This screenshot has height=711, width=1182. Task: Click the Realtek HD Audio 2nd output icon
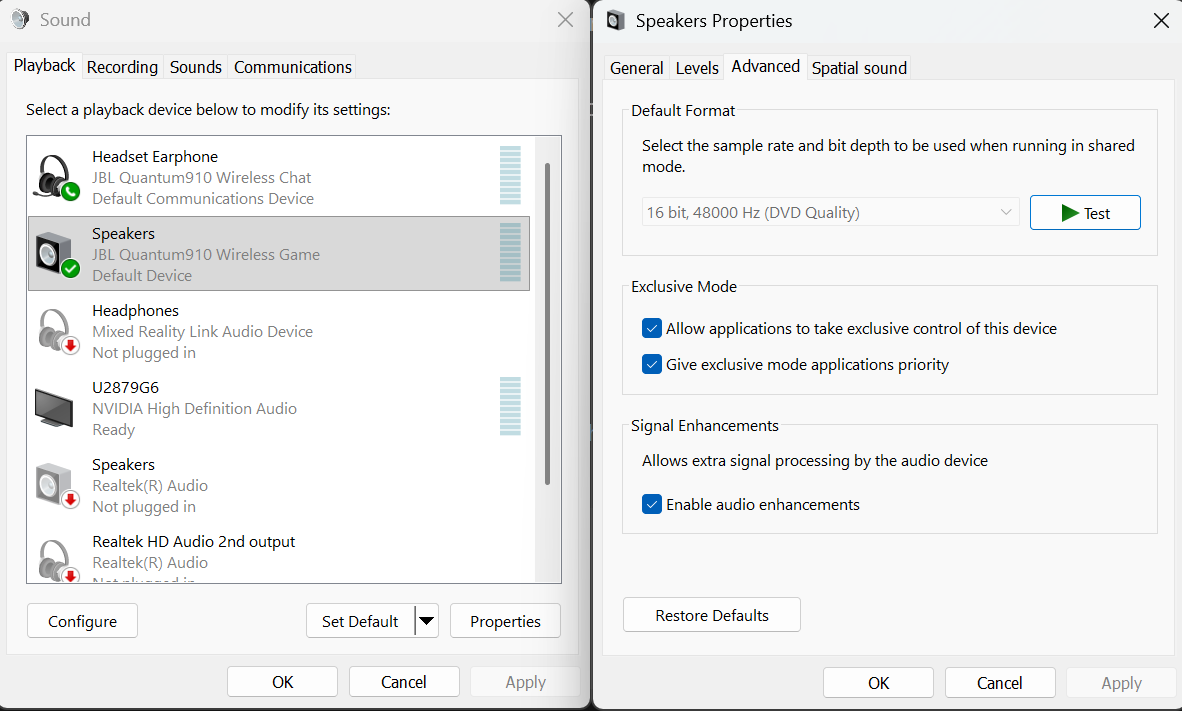55,558
